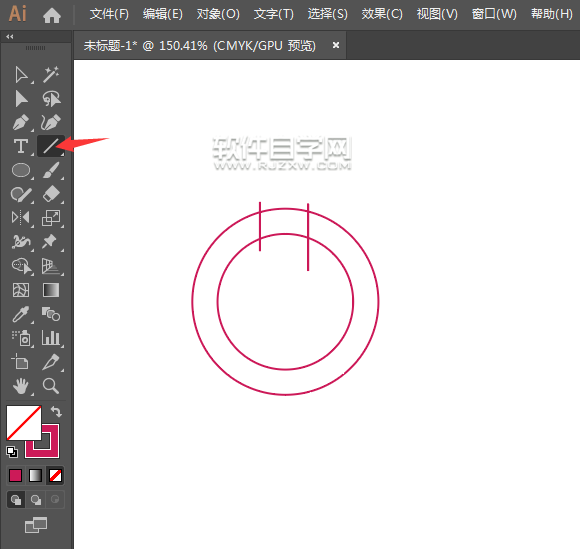Enable Draw Normal mode
Viewport: 580px width, 549px height.
[x=16, y=500]
